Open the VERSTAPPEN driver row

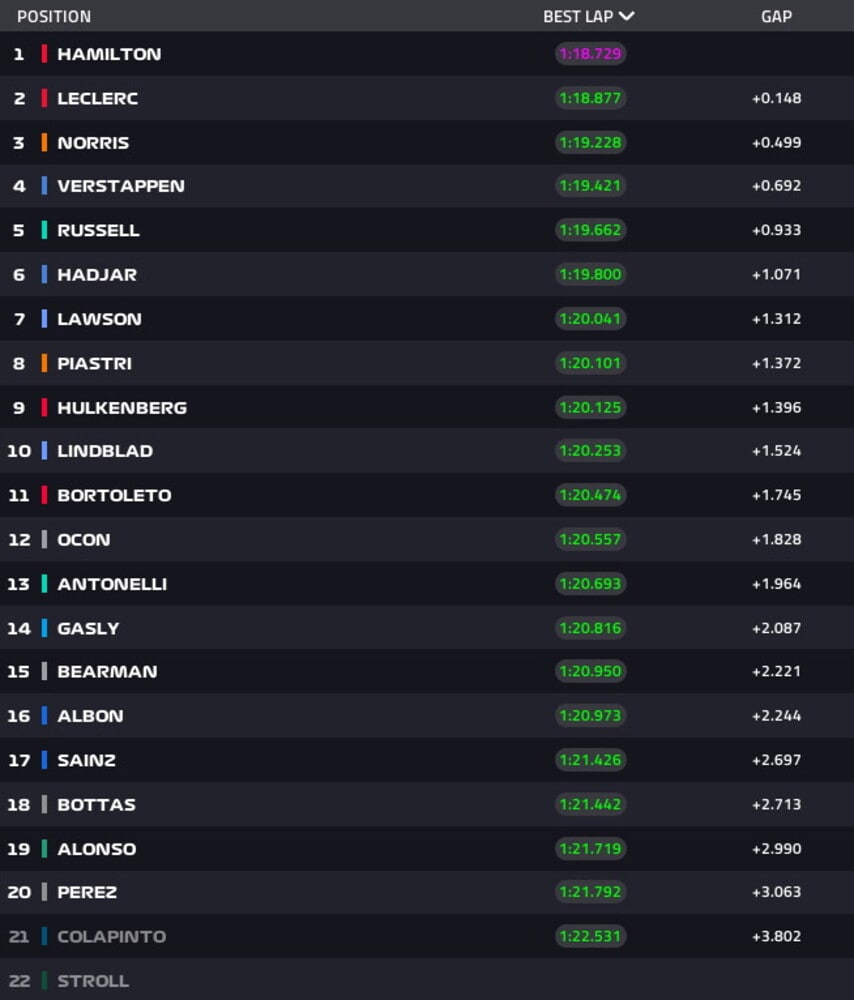coord(427,186)
